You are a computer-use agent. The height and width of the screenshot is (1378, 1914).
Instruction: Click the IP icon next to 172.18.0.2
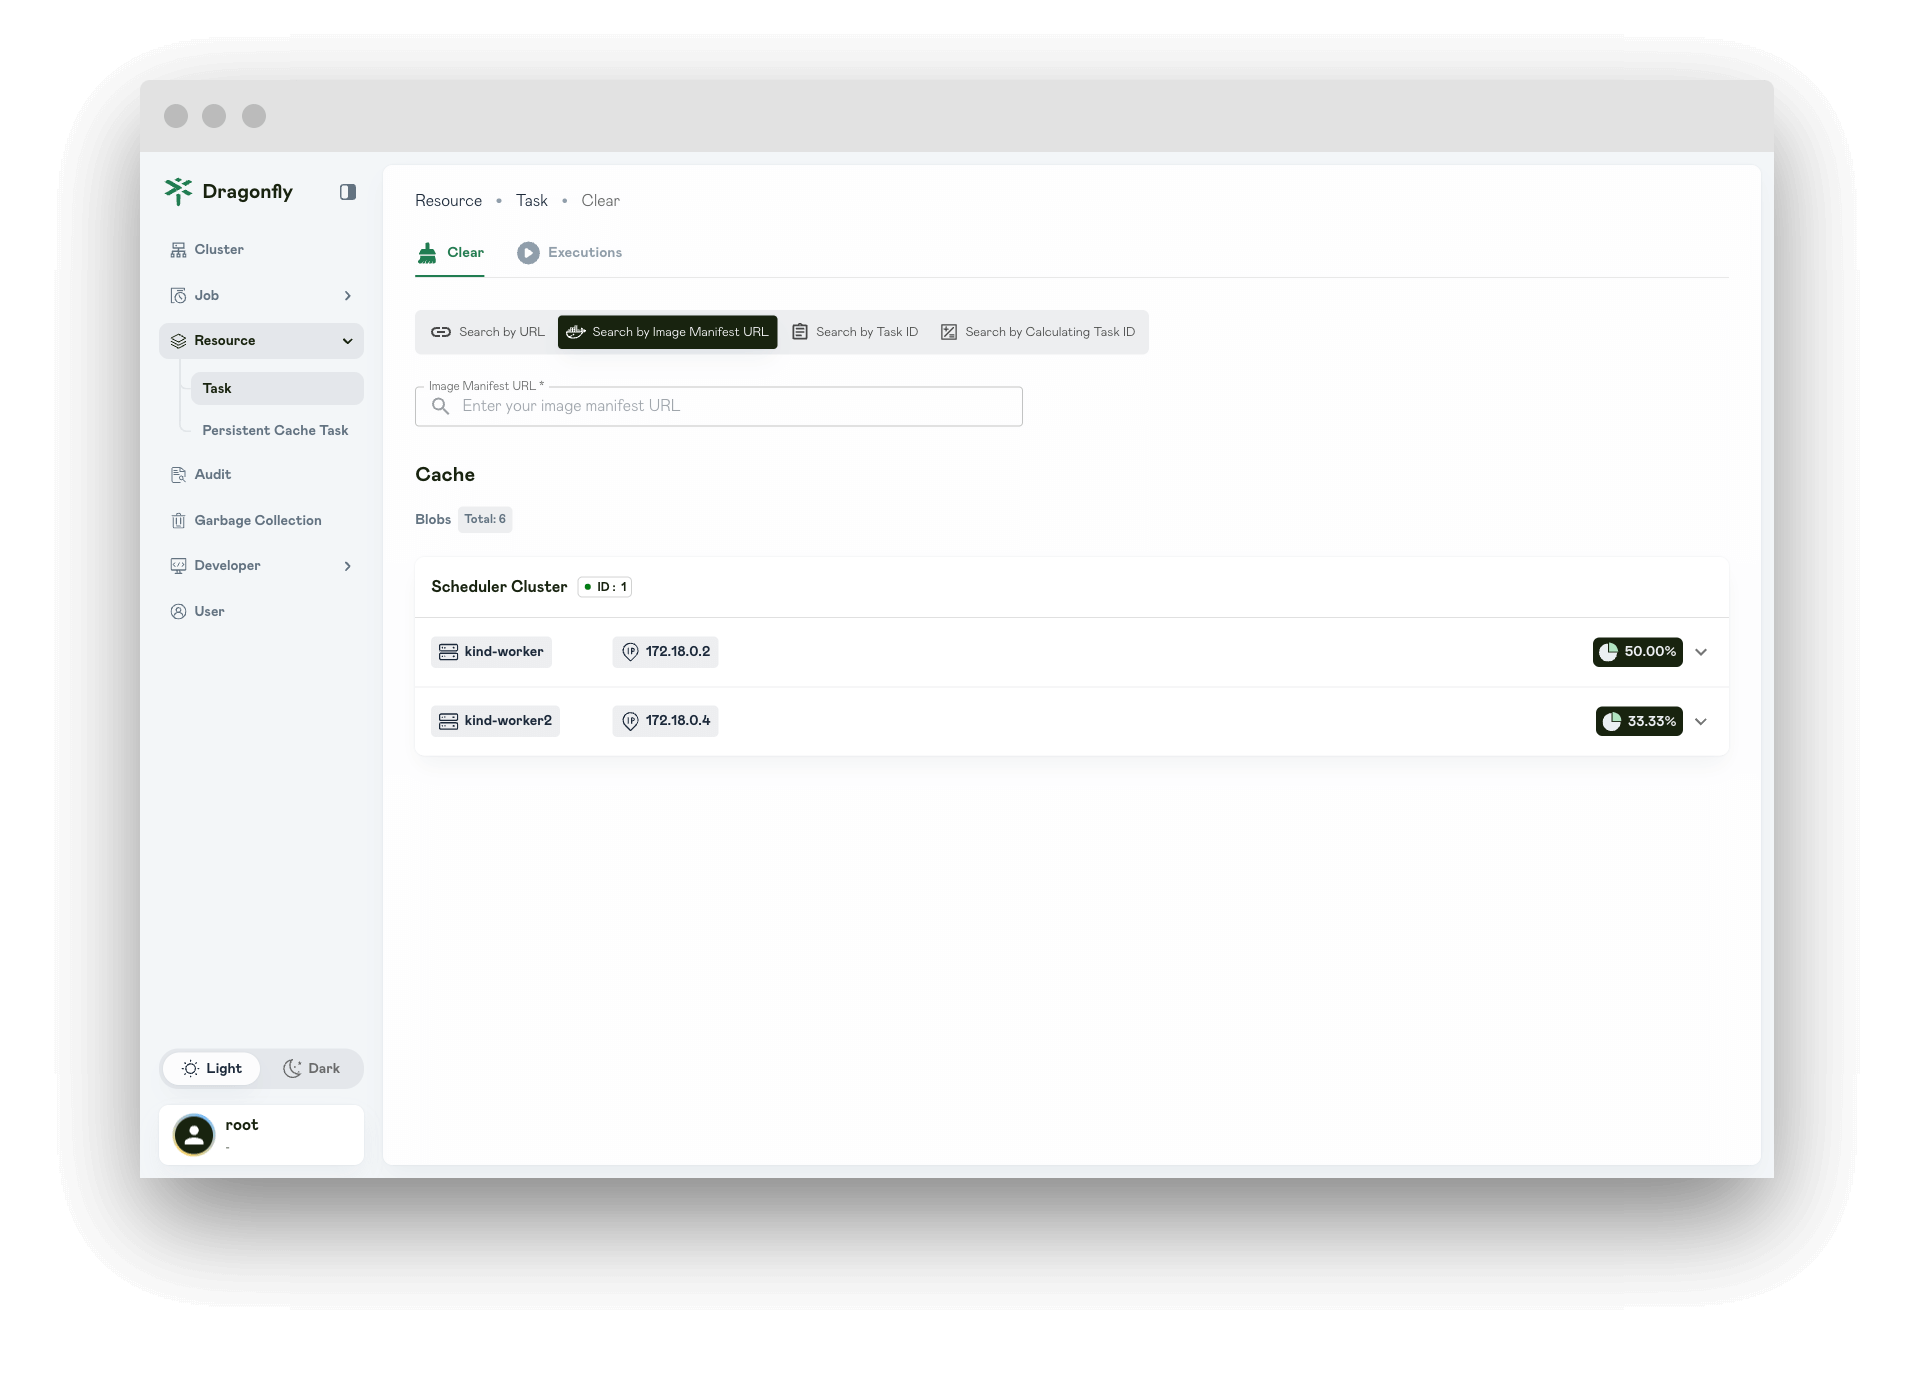pos(630,651)
